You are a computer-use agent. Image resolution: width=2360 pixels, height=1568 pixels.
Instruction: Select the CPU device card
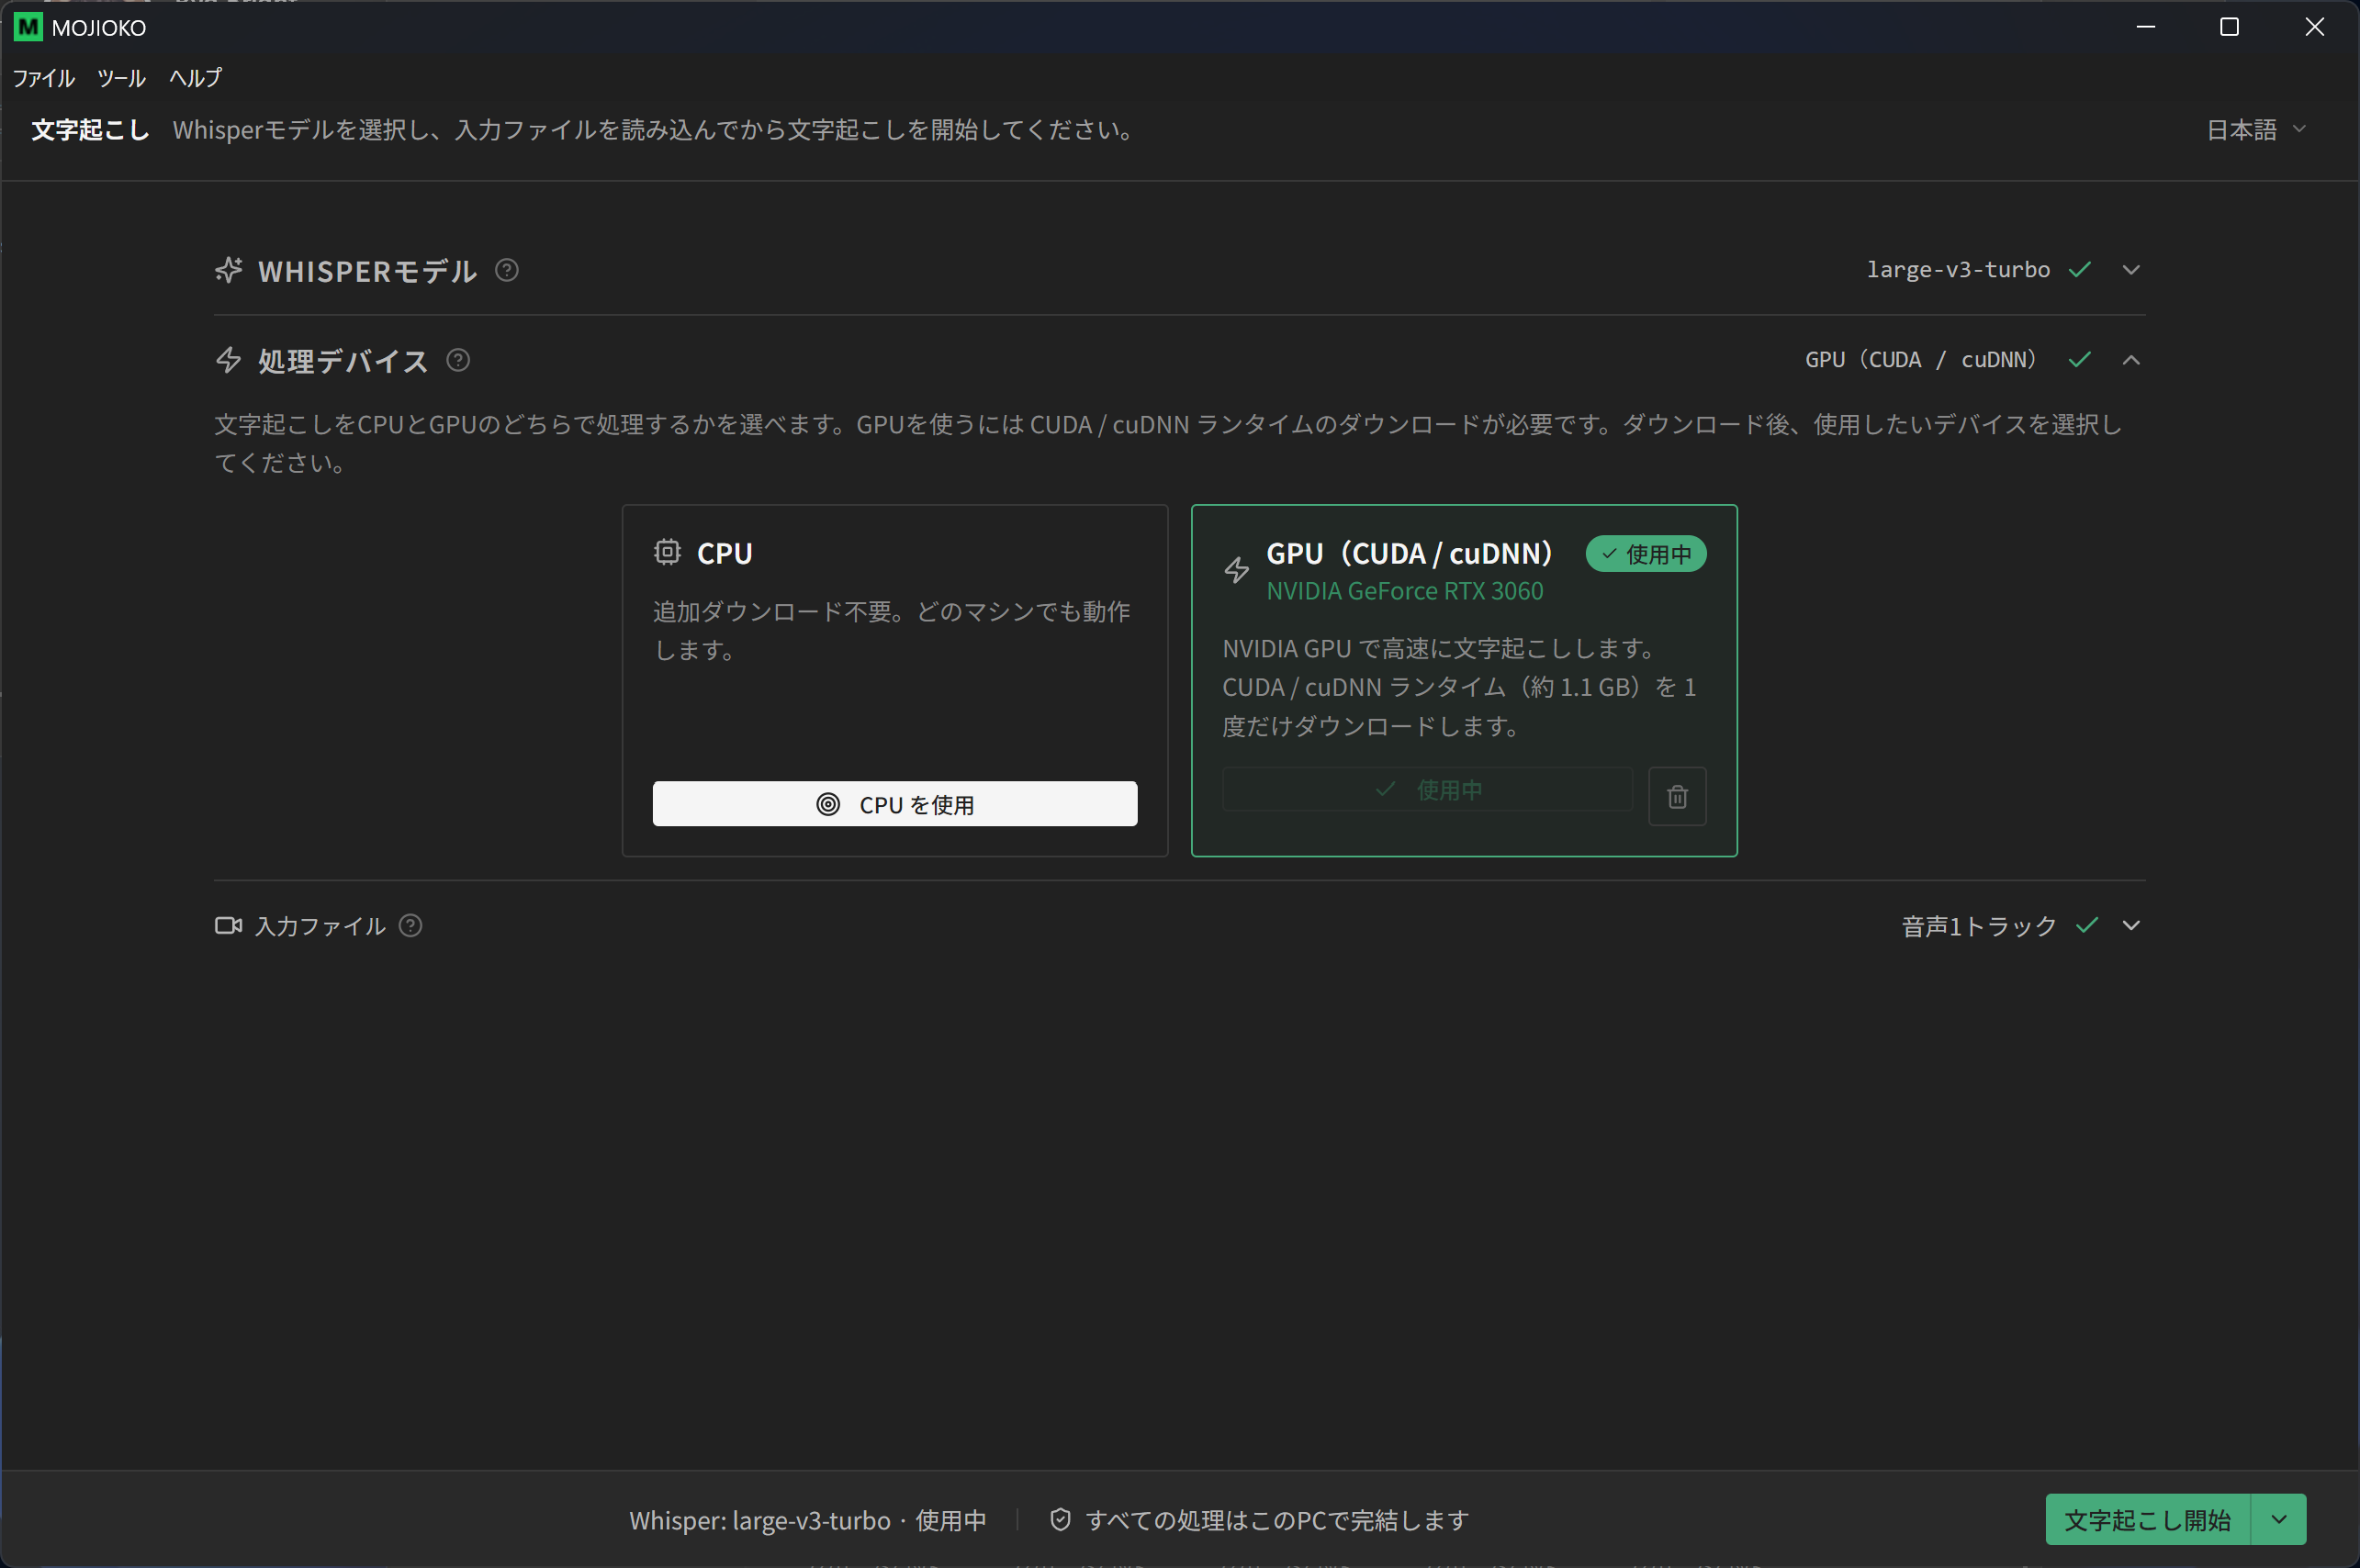click(895, 680)
